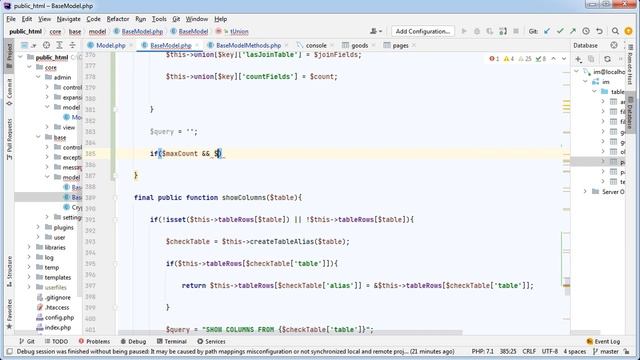Open the File menu

click(x=11, y=19)
